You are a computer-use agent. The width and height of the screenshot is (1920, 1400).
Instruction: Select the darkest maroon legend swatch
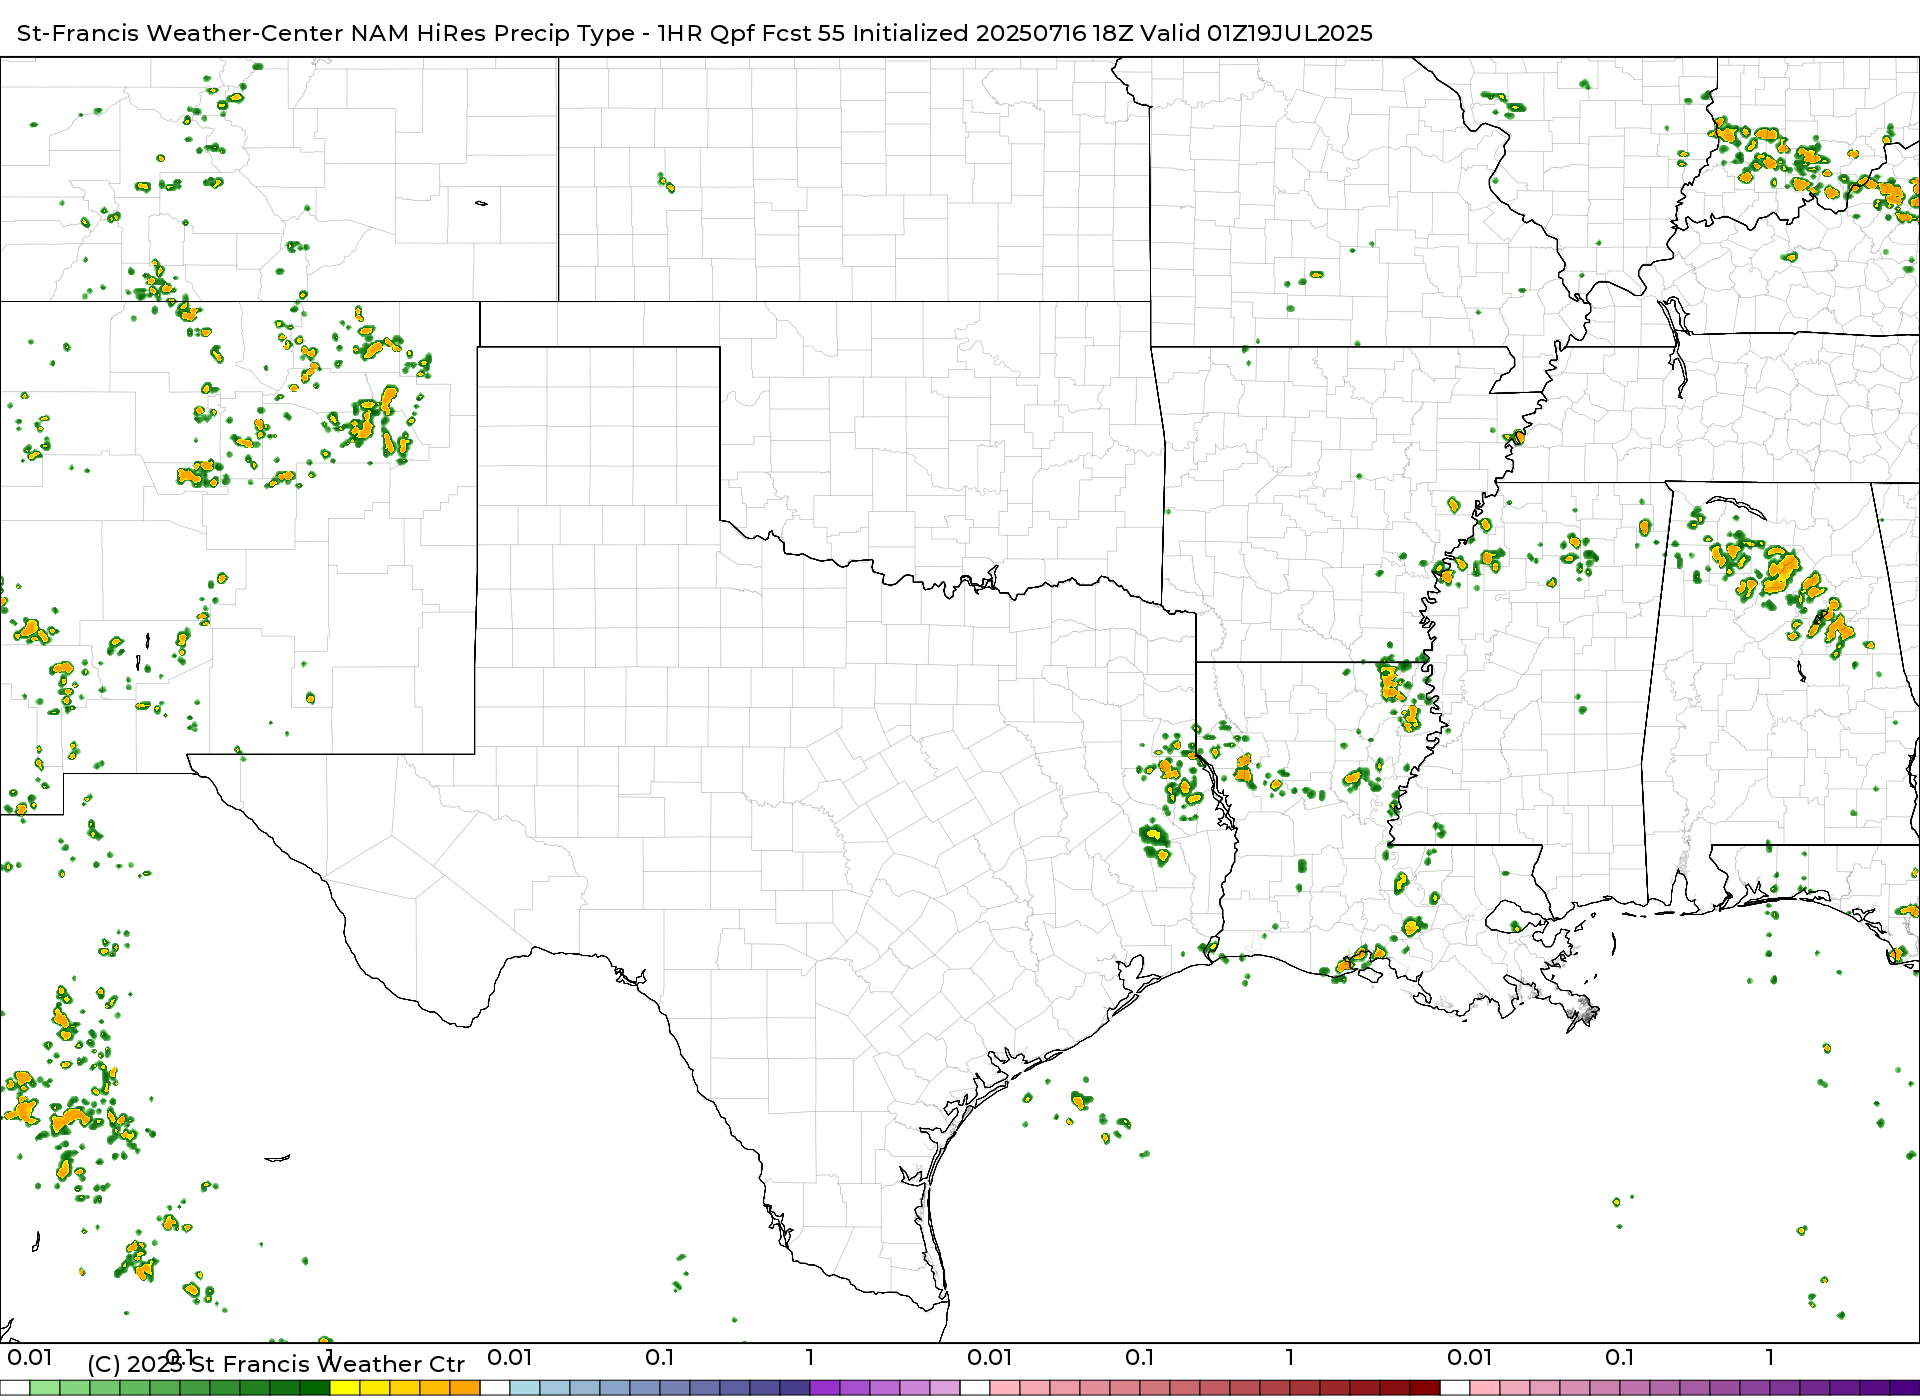click(x=1425, y=1388)
